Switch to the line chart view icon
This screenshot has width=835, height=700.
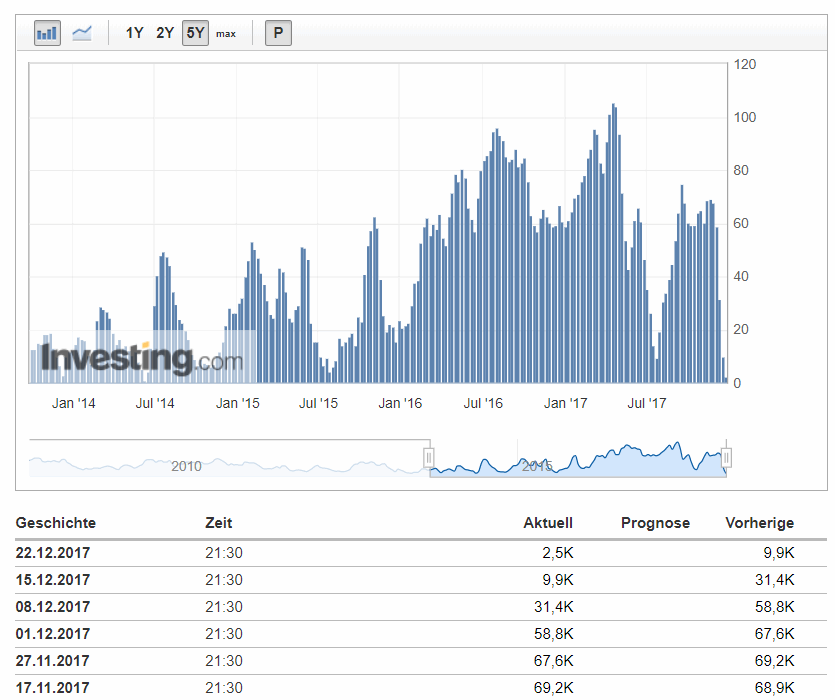[81, 32]
